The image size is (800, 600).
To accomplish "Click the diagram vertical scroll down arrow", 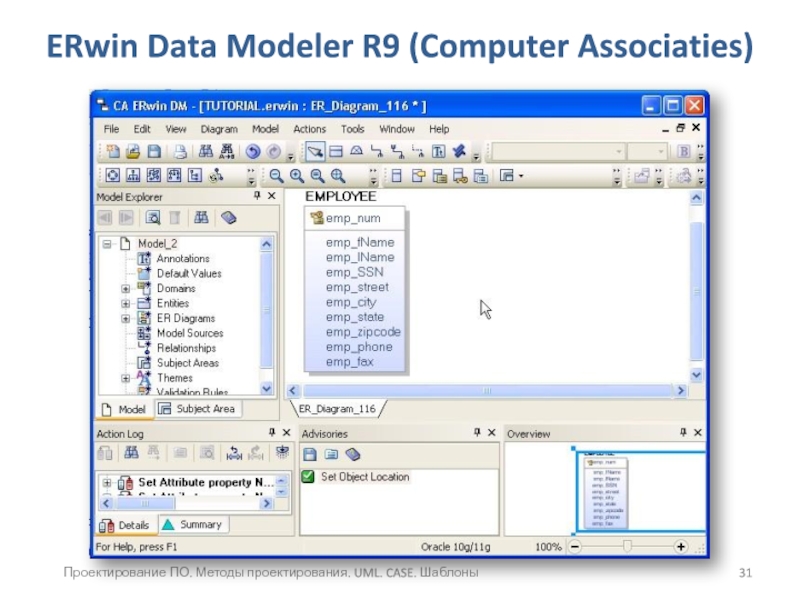I will (x=696, y=375).
